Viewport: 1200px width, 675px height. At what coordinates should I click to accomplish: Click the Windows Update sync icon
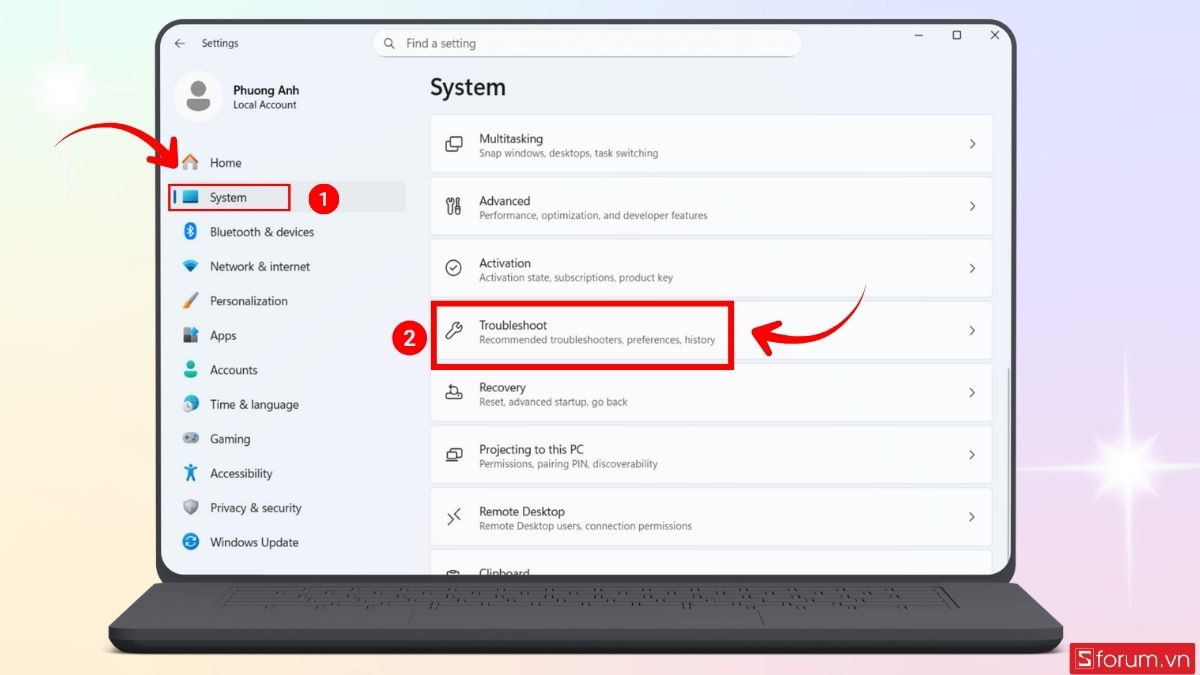[x=190, y=542]
